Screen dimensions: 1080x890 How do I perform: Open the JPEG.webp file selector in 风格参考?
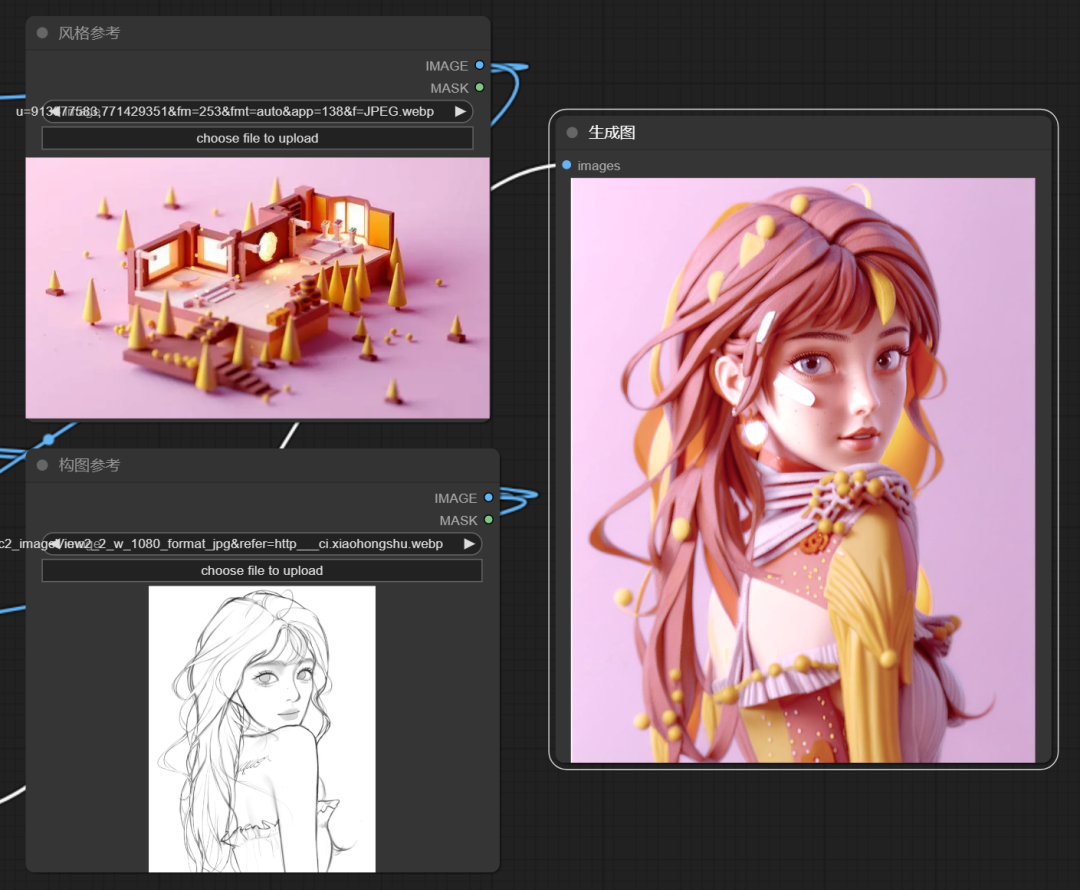tap(257, 111)
